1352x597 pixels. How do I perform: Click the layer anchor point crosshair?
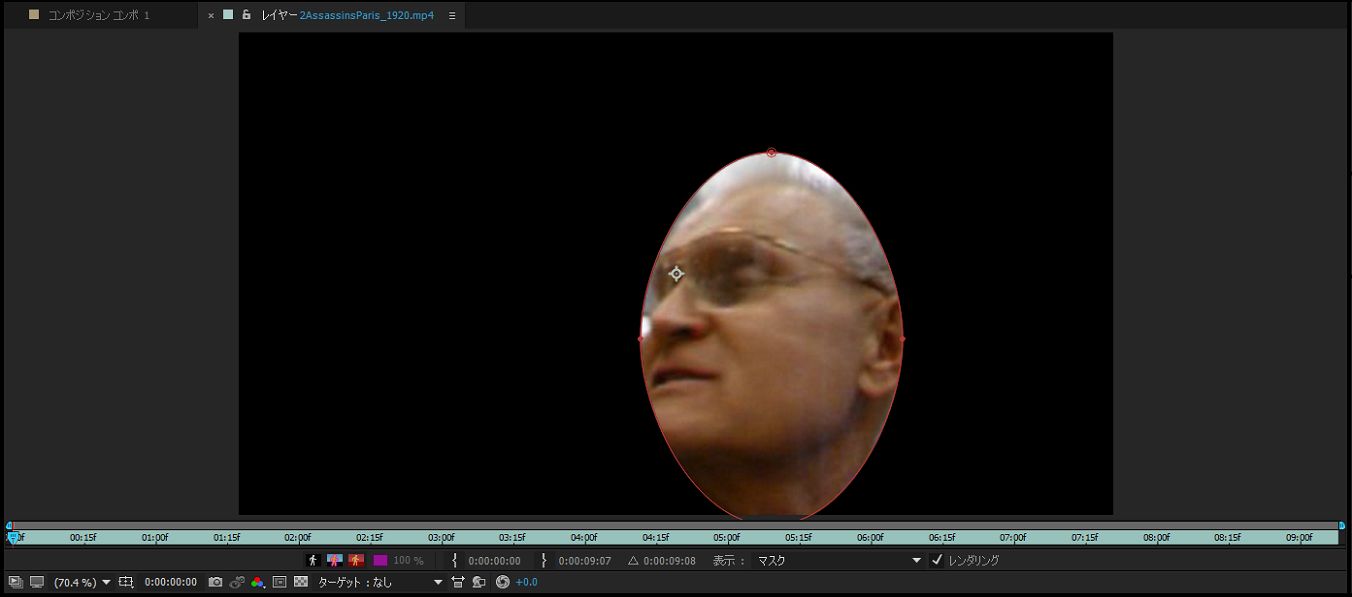coord(676,274)
